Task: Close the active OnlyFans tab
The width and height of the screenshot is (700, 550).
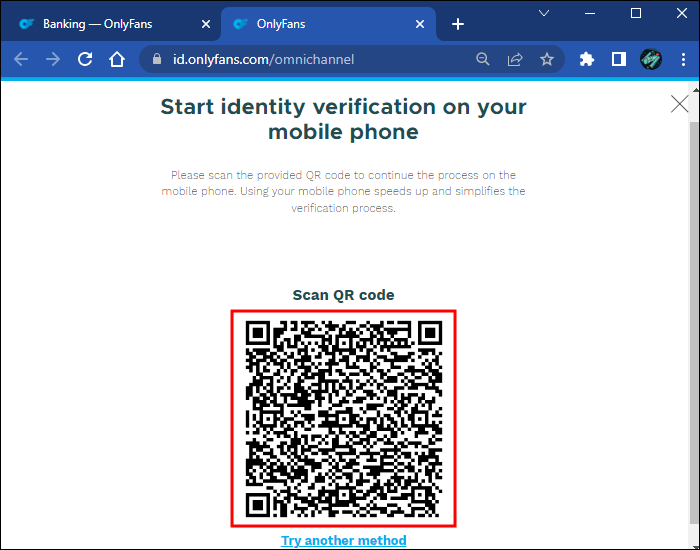Action: coord(420,24)
